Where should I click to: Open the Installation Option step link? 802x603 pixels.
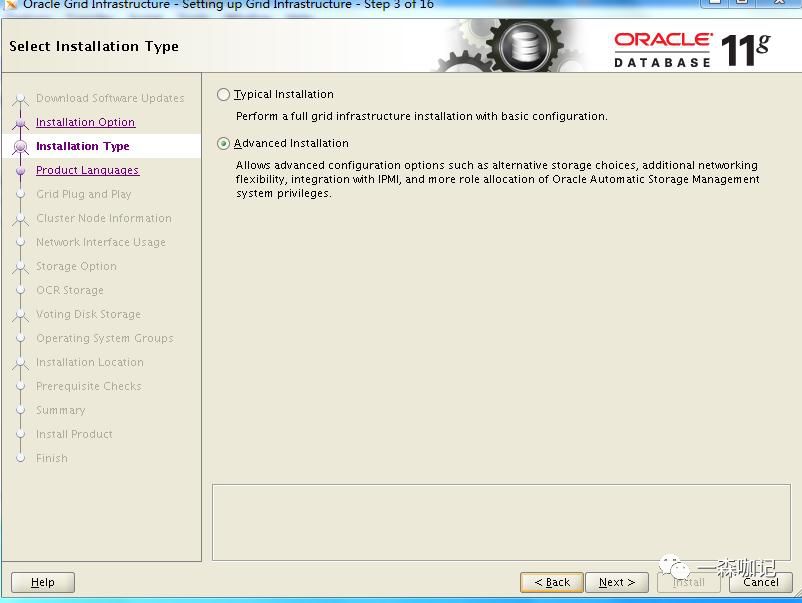85,122
